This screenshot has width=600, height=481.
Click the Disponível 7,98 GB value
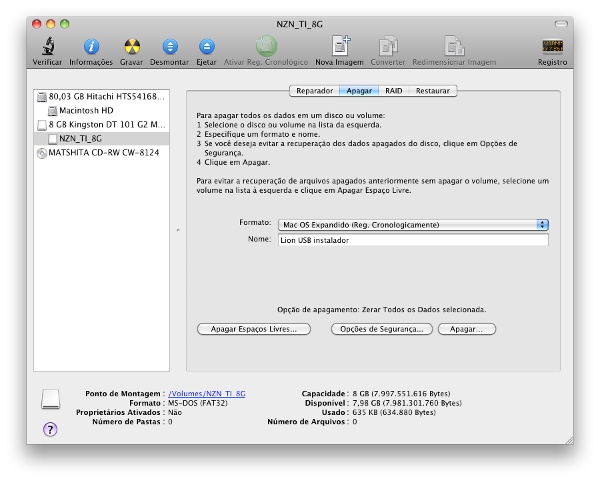(407, 403)
